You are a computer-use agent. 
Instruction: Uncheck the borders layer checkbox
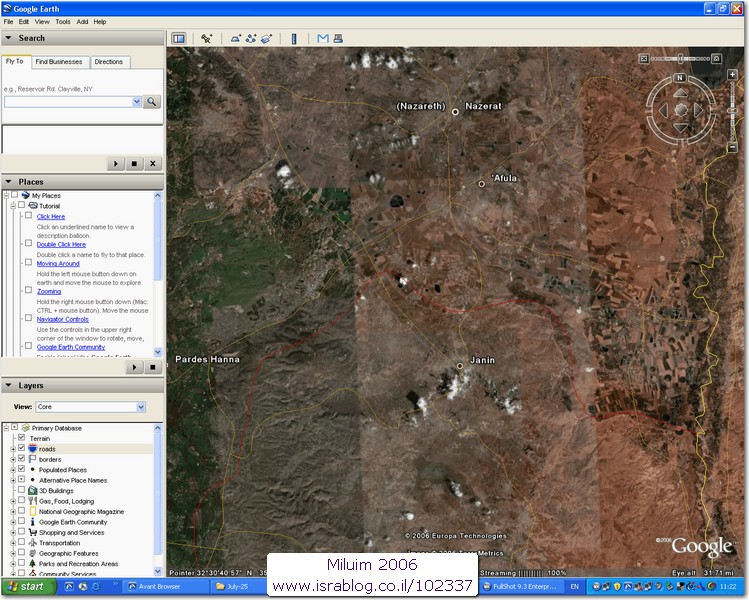[21, 459]
